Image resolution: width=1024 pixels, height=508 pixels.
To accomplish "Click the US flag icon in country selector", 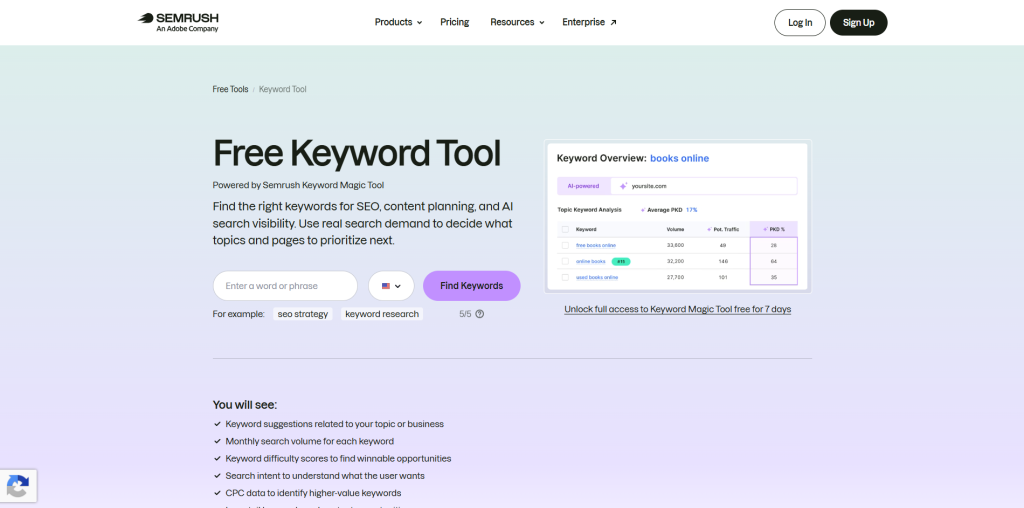I will (x=386, y=286).
